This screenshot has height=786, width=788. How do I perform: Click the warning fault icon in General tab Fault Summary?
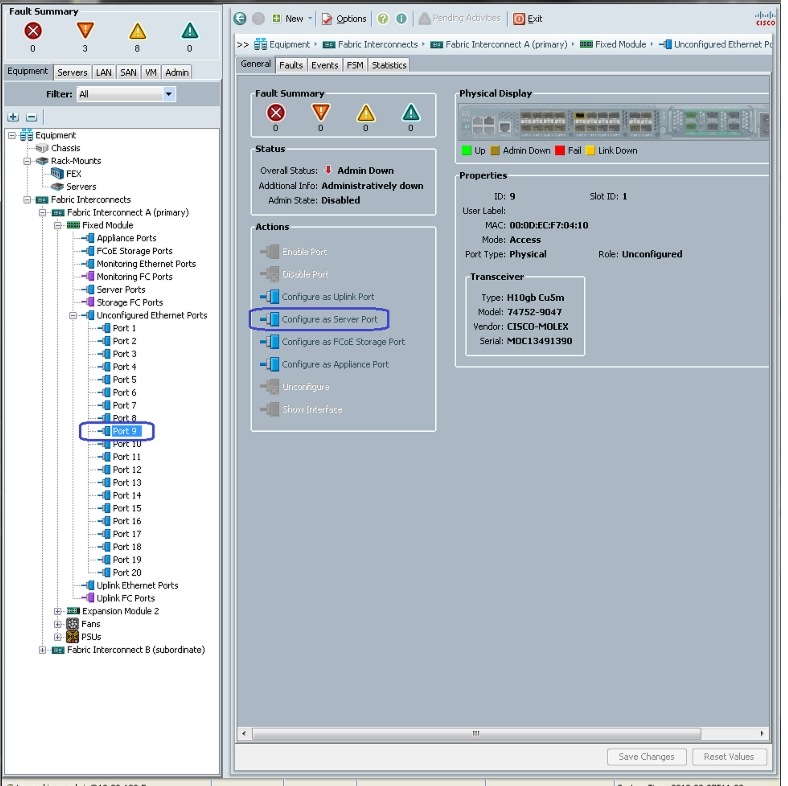(411, 113)
